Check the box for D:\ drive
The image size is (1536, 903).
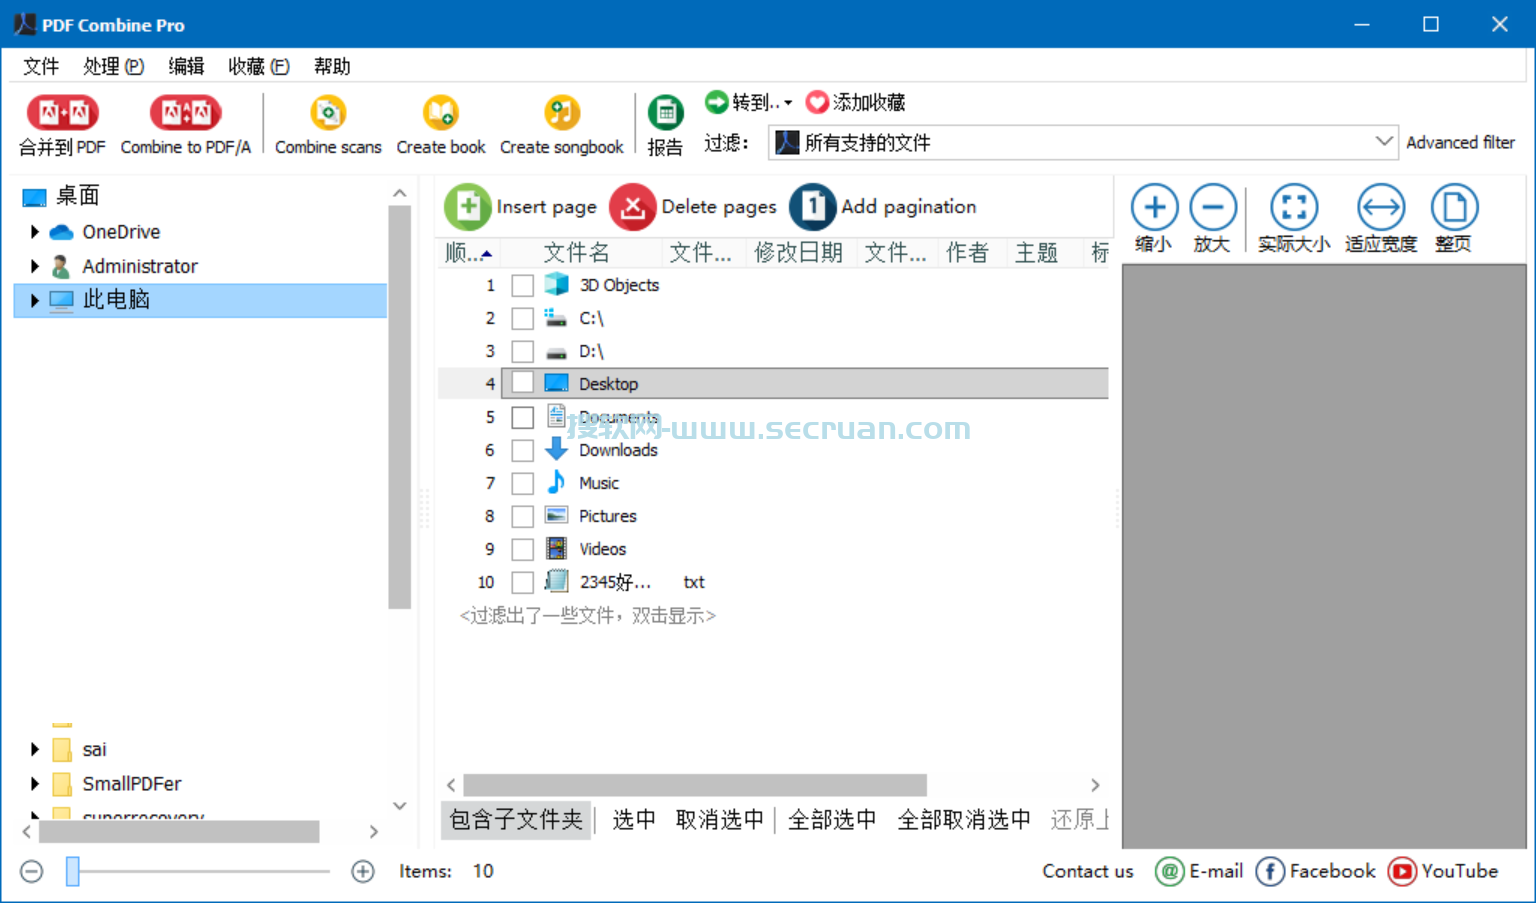click(522, 352)
